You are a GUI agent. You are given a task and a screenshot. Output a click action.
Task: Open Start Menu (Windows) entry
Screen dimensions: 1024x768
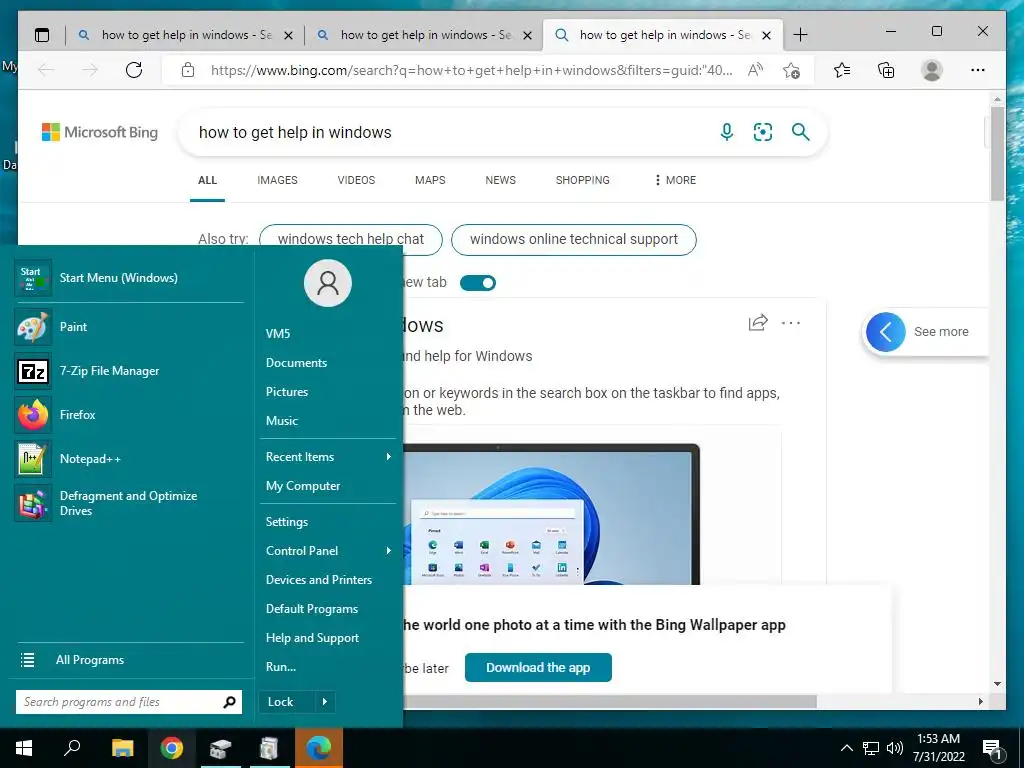[129, 278]
